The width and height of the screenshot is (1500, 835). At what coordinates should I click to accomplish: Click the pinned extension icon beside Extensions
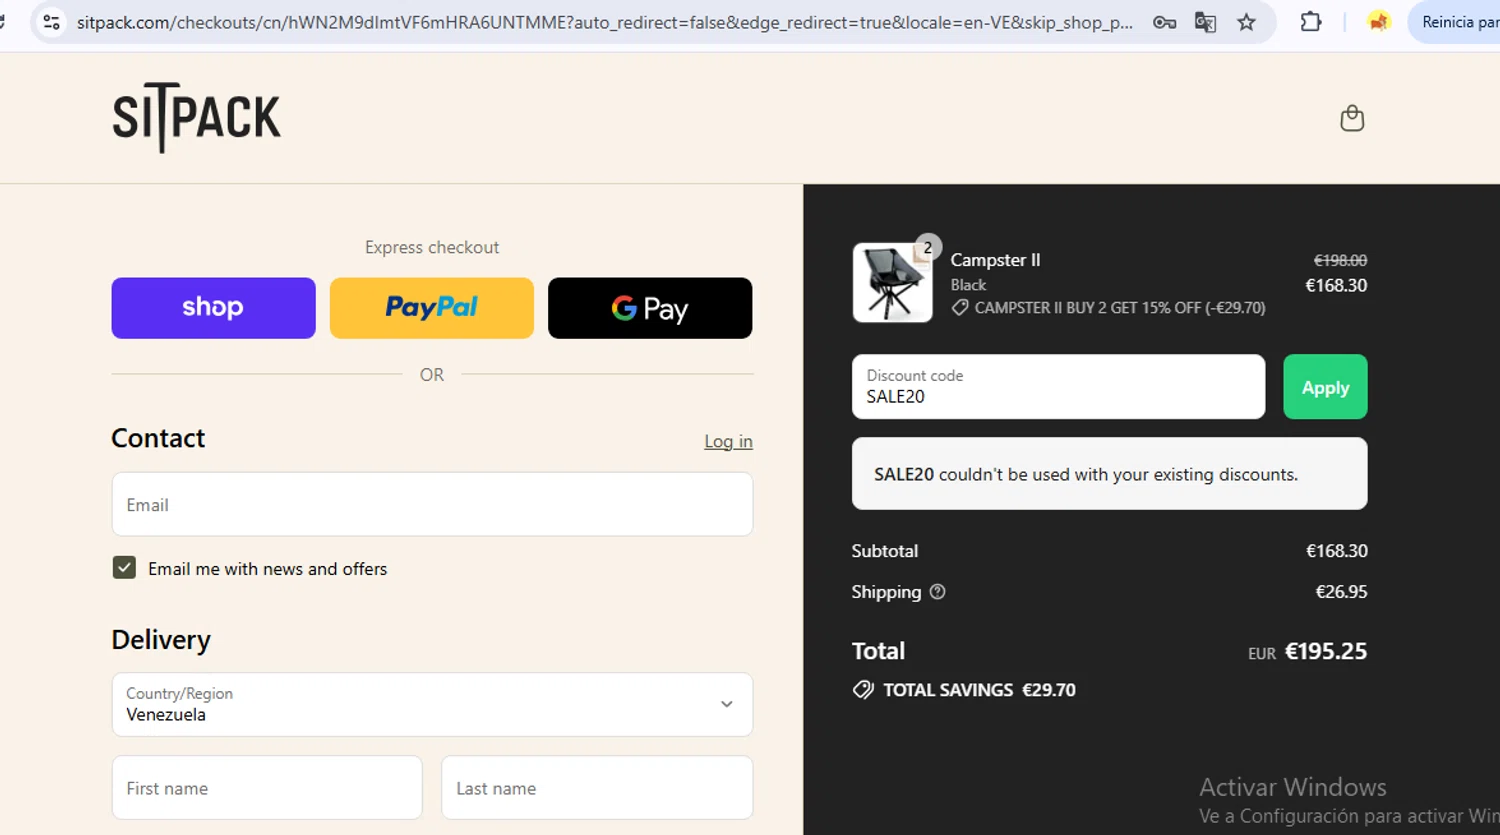(x=1378, y=21)
